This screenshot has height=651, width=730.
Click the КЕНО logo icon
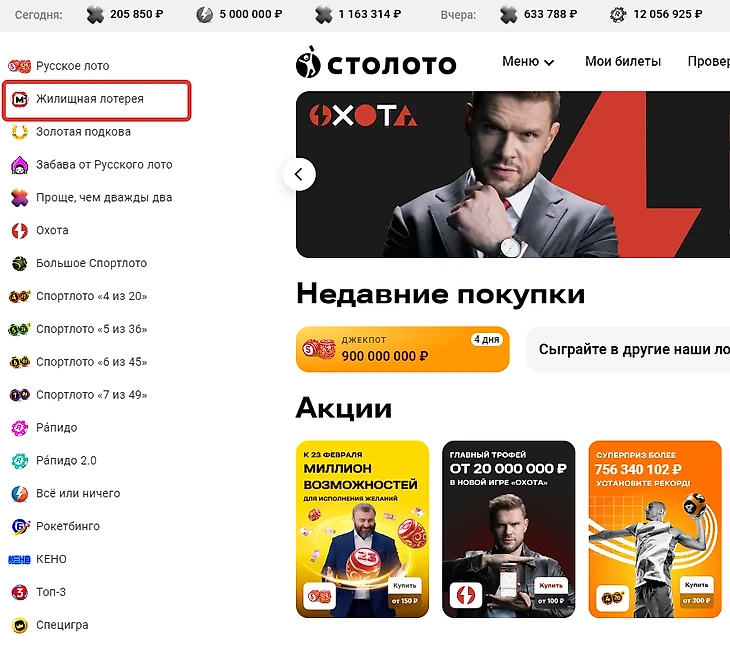click(20, 559)
